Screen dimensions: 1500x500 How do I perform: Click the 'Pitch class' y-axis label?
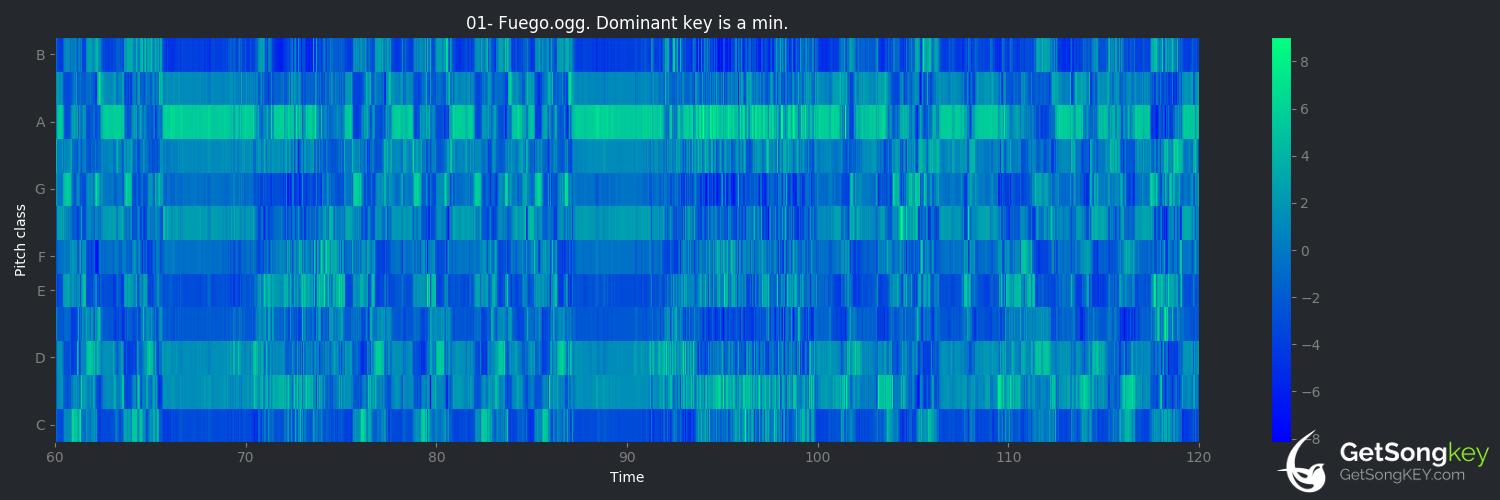20,240
